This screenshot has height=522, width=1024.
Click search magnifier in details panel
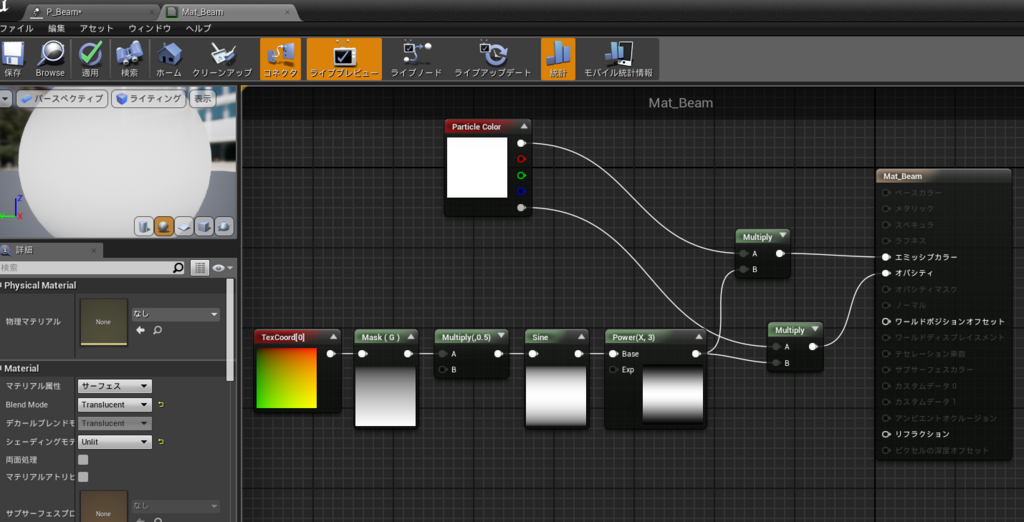pos(178,268)
